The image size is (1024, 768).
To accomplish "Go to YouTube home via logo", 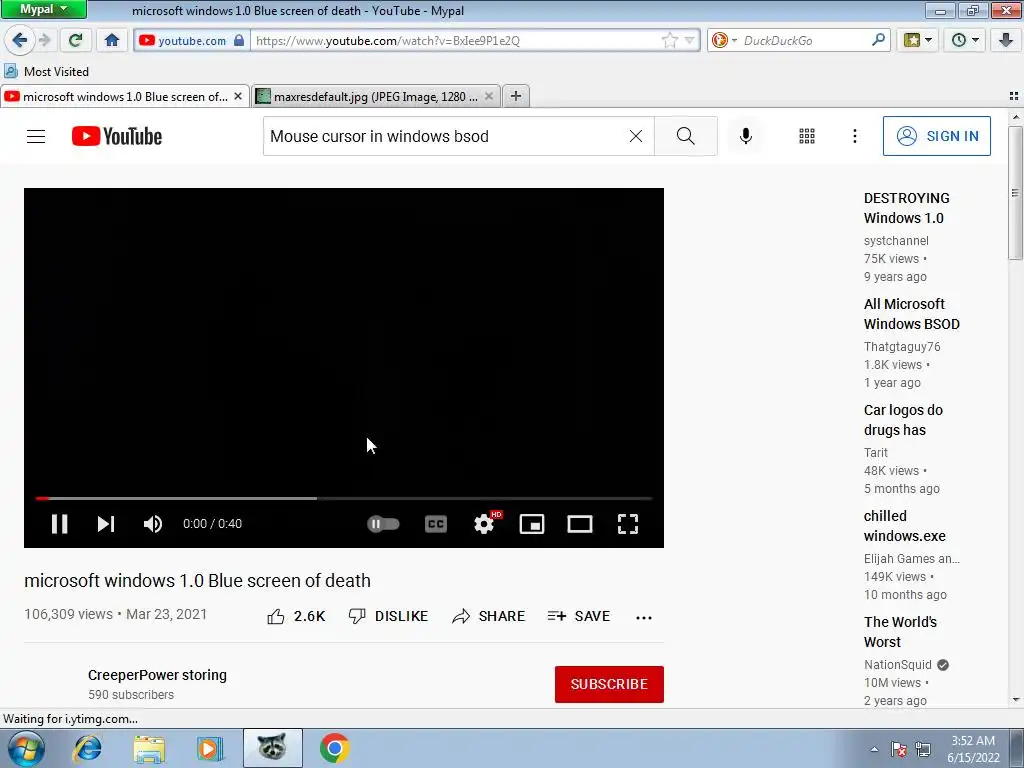I will click(117, 136).
